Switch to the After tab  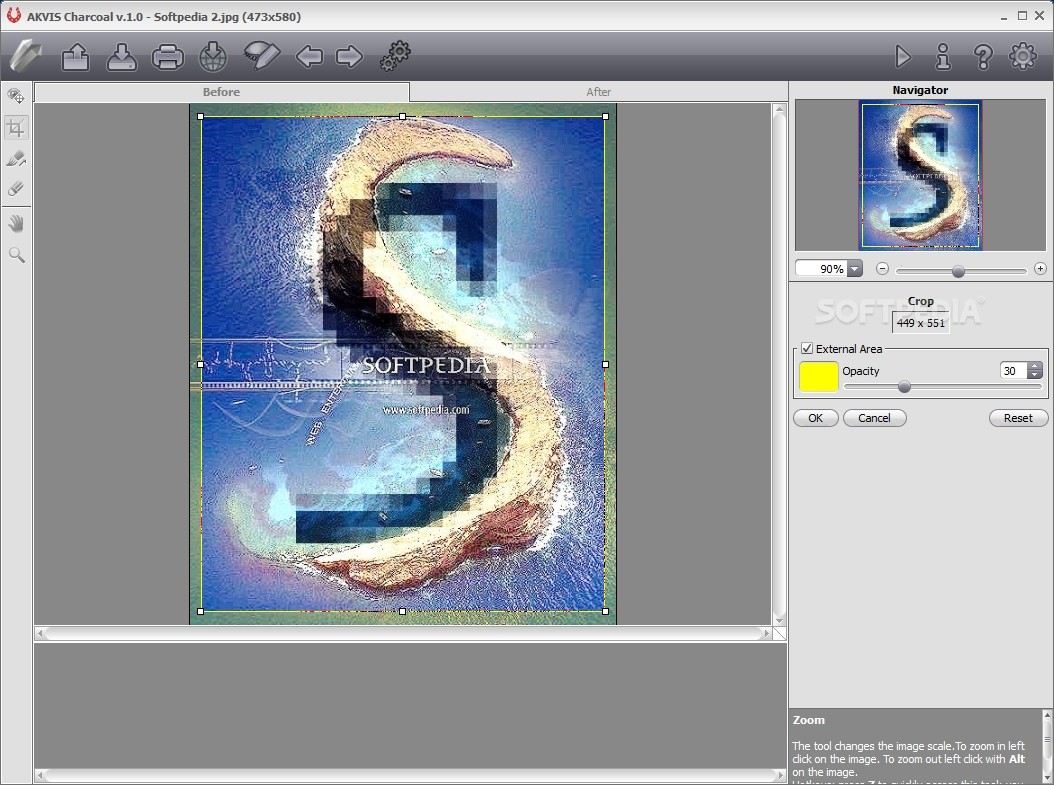pyautogui.click(x=598, y=92)
